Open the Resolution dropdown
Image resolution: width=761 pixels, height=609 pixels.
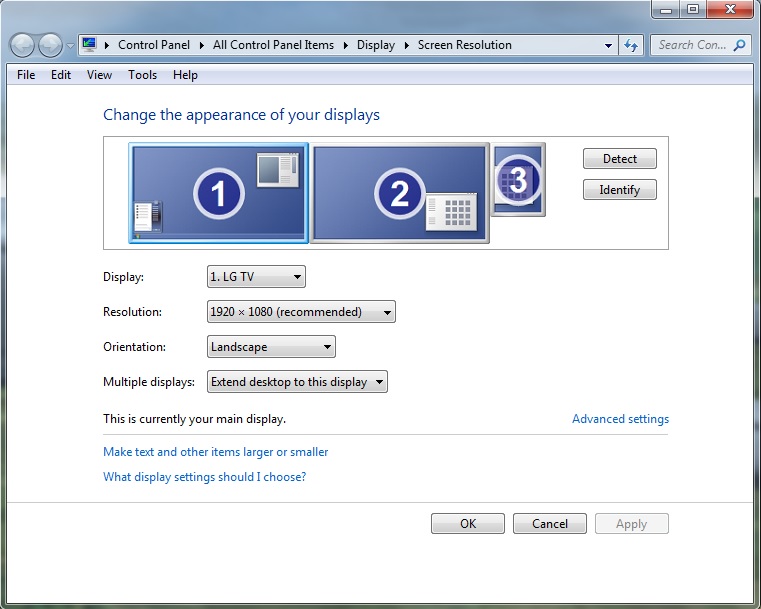click(x=301, y=312)
